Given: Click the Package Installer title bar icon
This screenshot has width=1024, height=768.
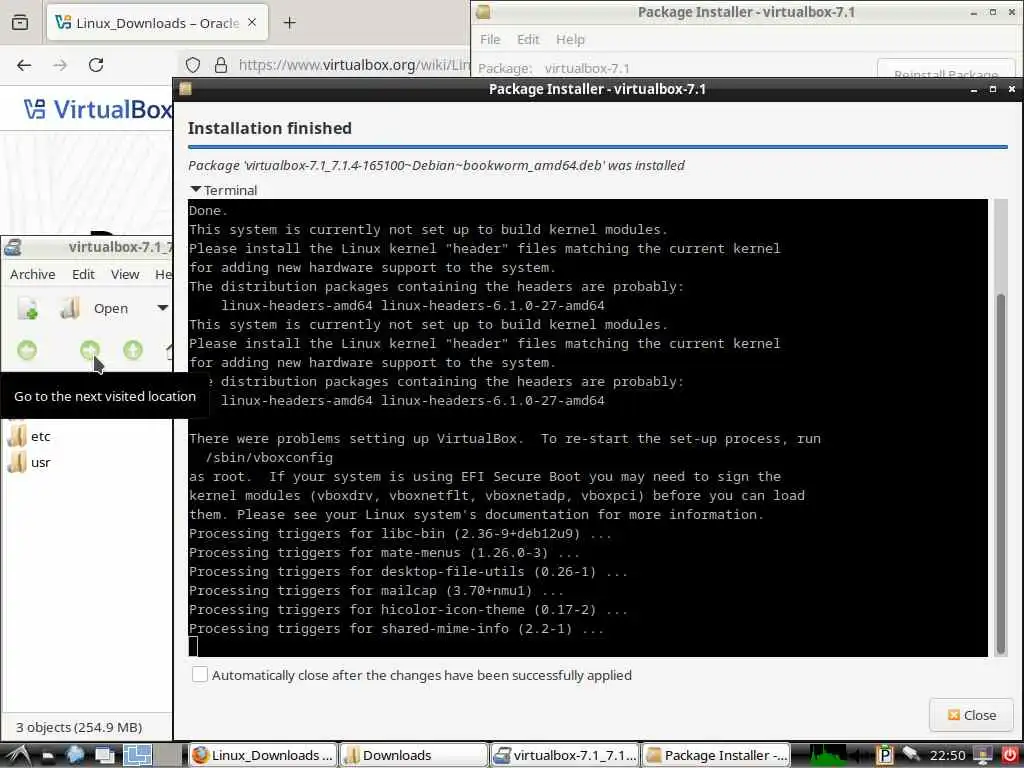Looking at the screenshot, I should click(x=185, y=89).
